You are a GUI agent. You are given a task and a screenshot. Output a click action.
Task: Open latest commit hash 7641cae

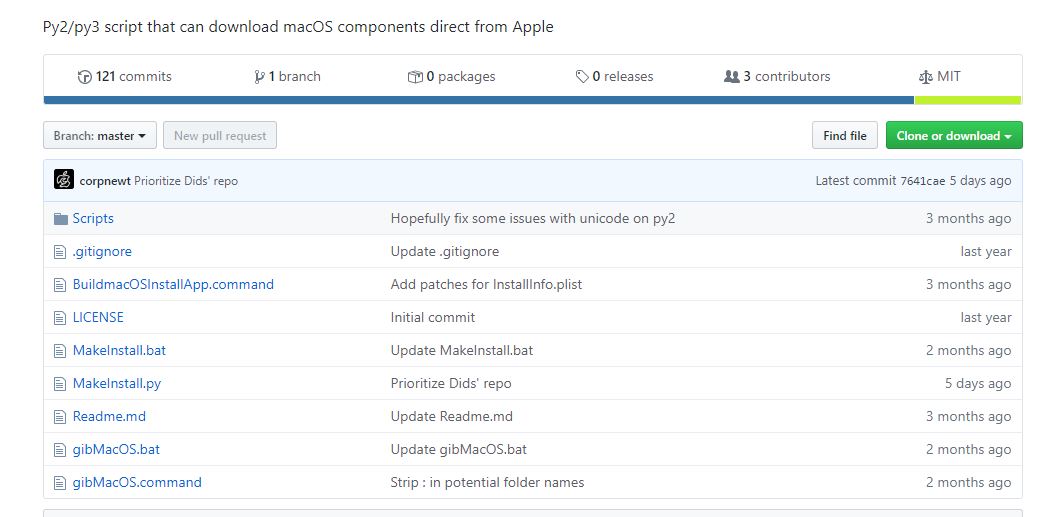point(922,181)
